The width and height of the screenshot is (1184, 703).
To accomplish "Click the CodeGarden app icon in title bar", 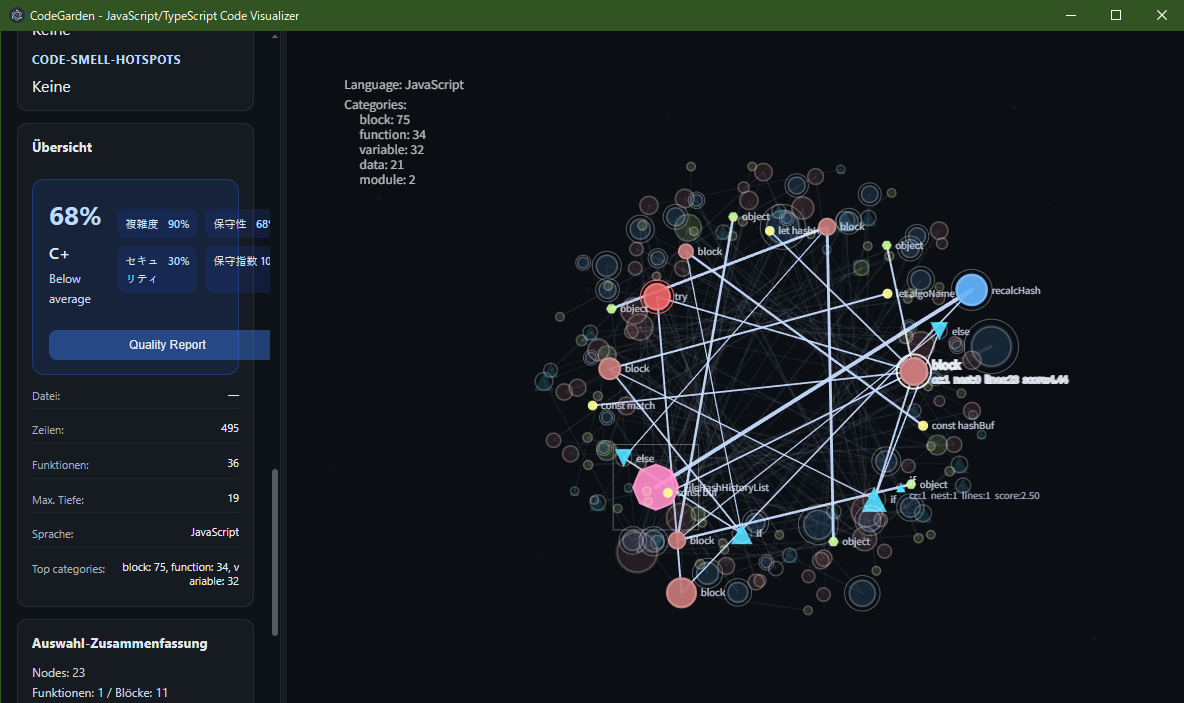I will click(16, 15).
